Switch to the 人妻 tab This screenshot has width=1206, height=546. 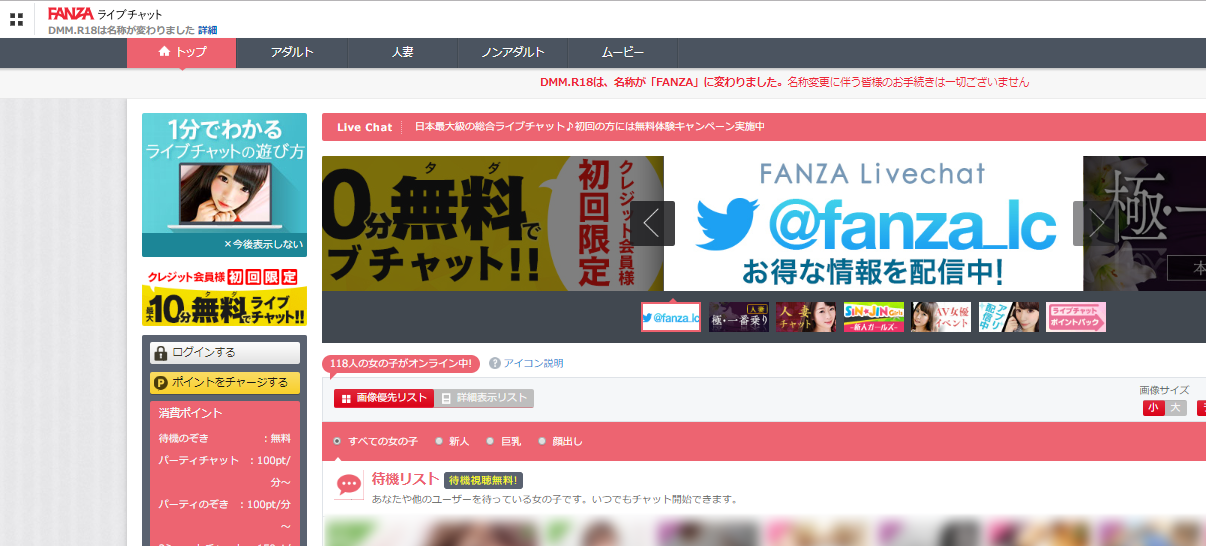[402, 53]
